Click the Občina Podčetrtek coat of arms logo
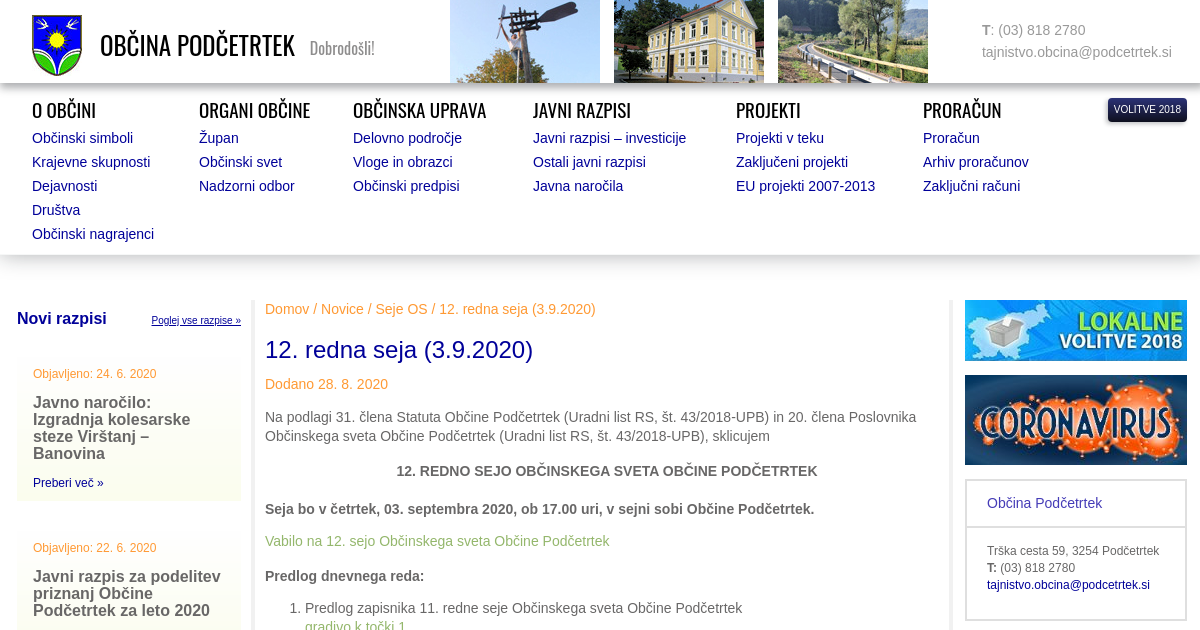The height and width of the screenshot is (630, 1200). point(57,45)
